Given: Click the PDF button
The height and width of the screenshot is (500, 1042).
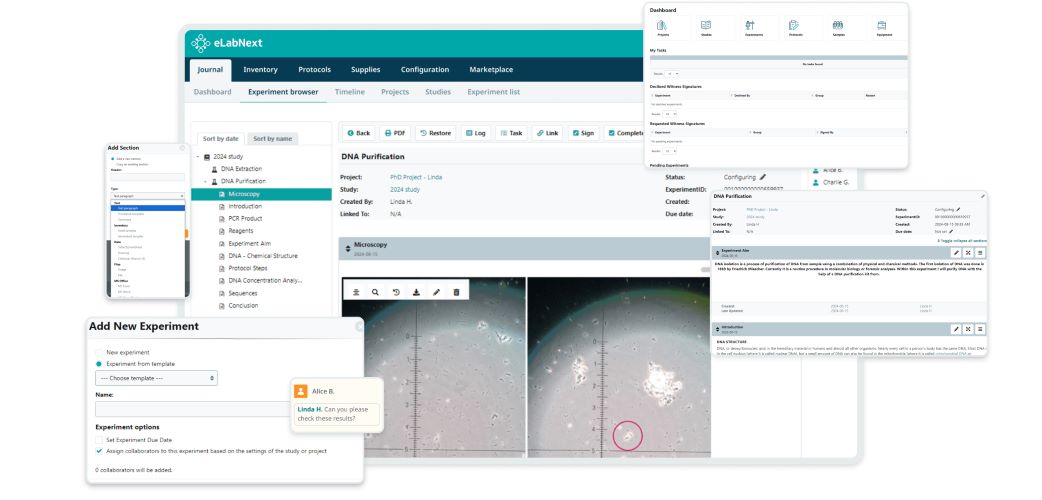Looking at the screenshot, I should pyautogui.click(x=395, y=133).
